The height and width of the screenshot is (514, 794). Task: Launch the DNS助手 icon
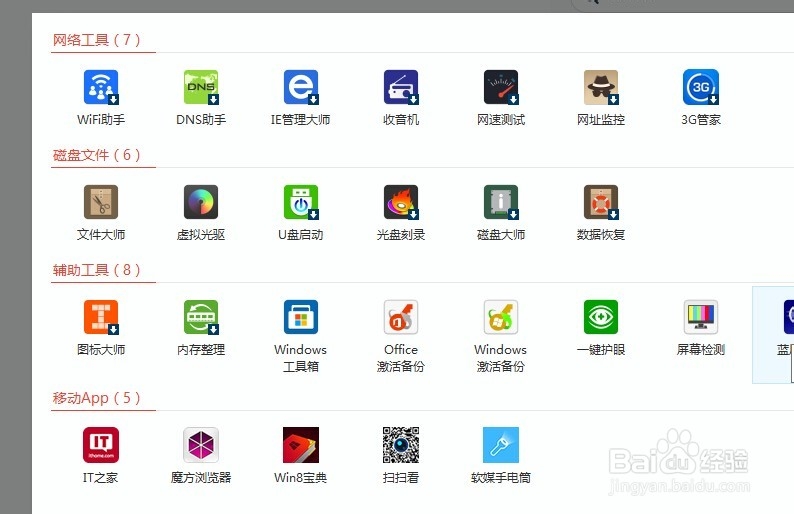(x=201, y=87)
